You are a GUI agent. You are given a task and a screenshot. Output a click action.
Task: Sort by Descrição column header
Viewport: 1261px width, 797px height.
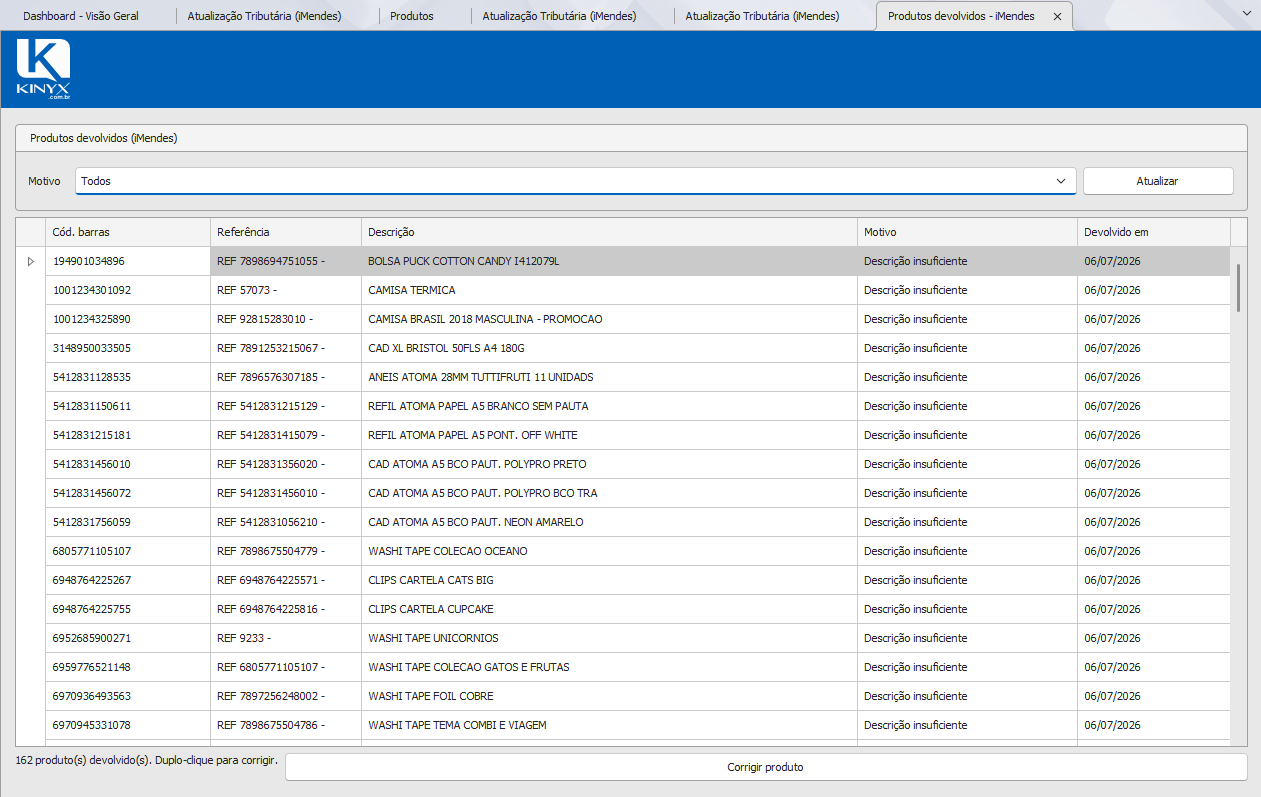[609, 232]
